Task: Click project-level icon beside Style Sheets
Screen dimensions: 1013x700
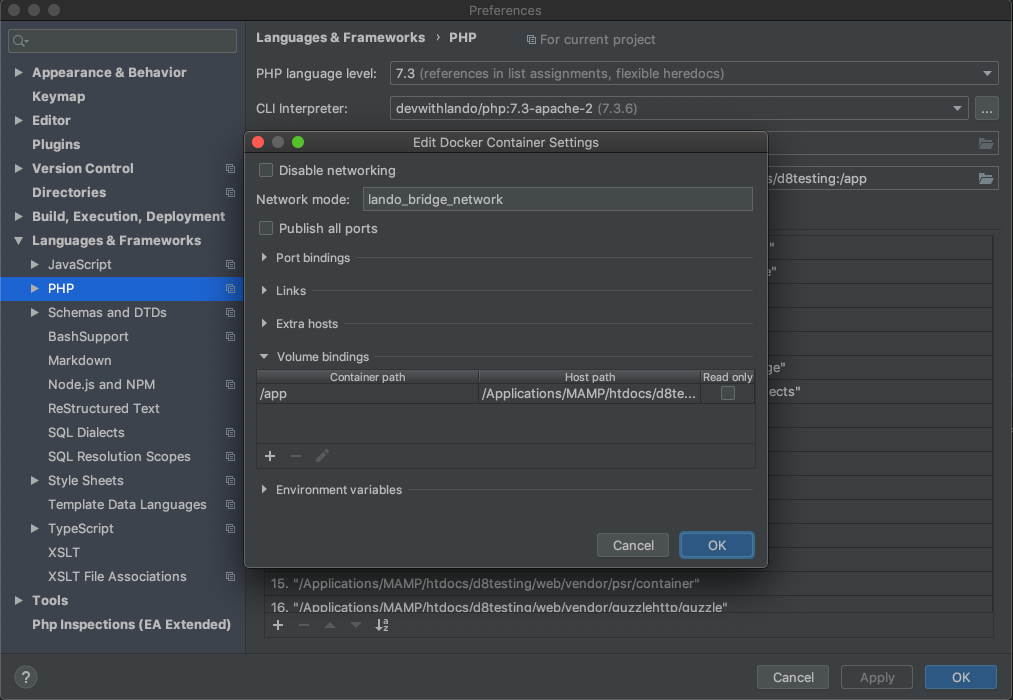Action: click(x=230, y=480)
